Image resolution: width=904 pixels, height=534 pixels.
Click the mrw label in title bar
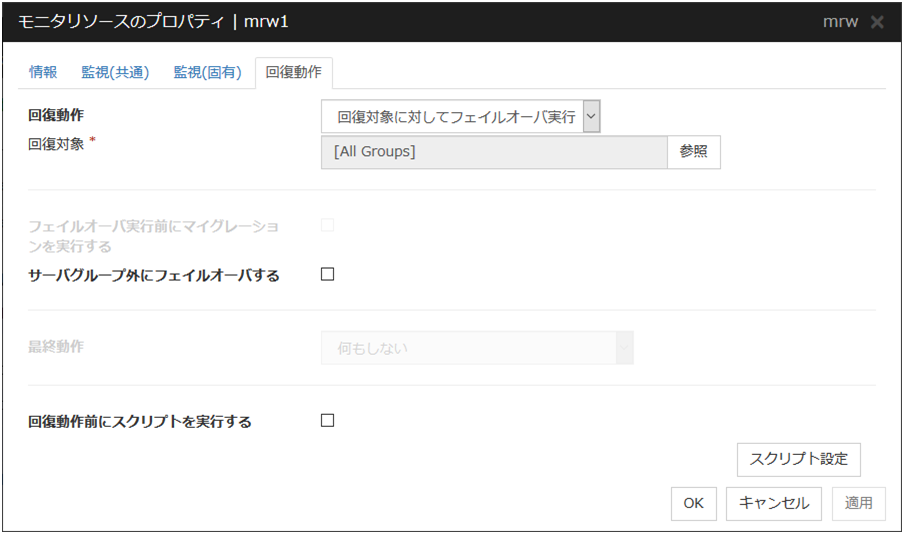839,22
